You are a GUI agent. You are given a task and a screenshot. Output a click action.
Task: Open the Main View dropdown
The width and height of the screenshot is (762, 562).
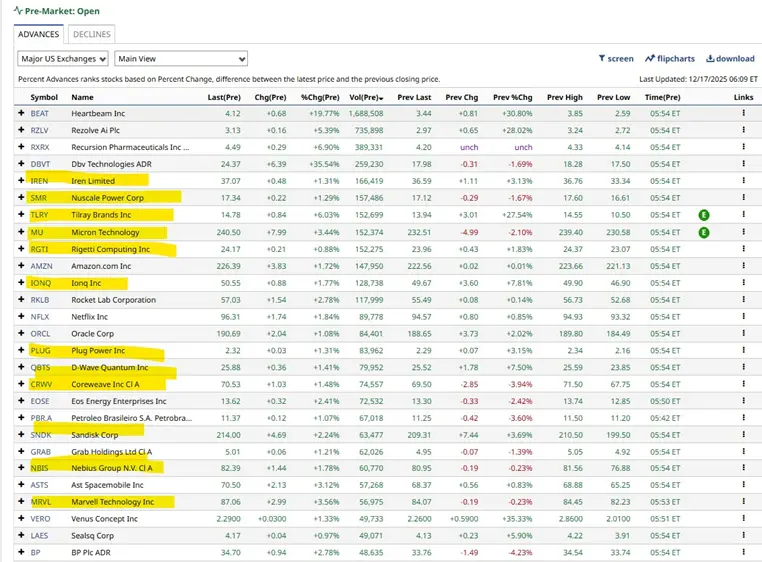coord(181,59)
